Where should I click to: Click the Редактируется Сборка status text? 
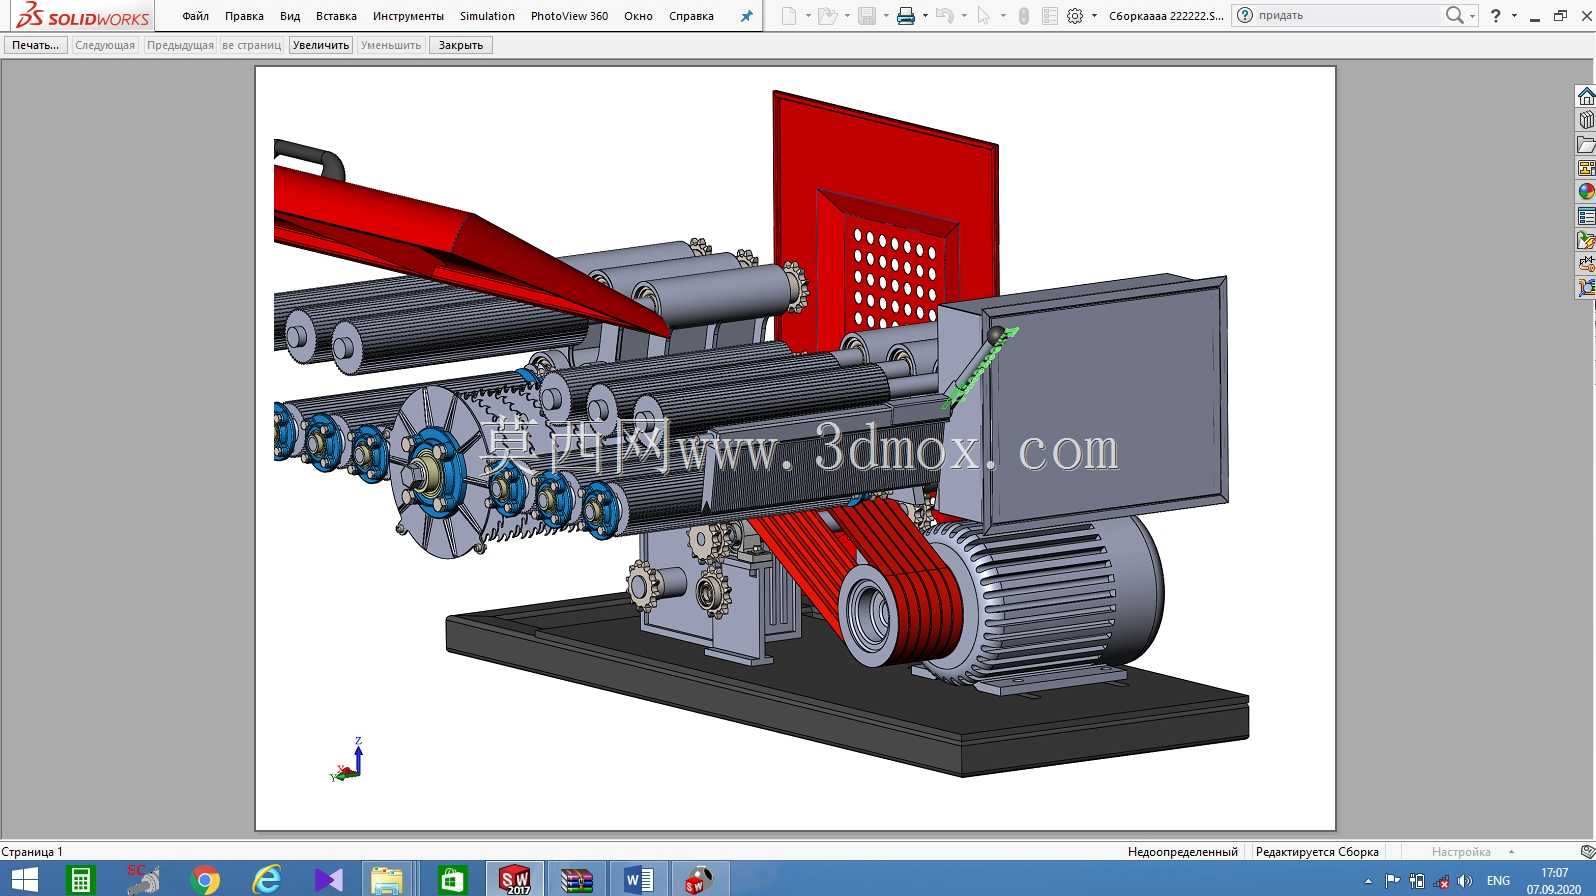pyautogui.click(x=1317, y=852)
